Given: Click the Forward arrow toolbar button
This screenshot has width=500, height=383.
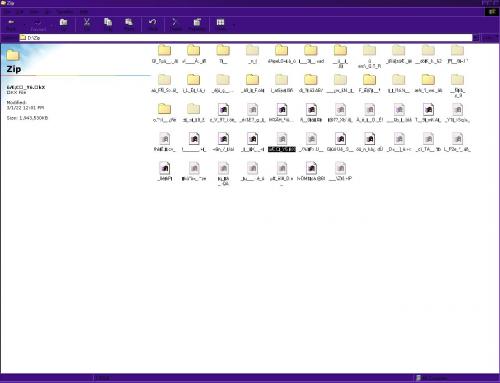Looking at the screenshot, I should (38, 24).
